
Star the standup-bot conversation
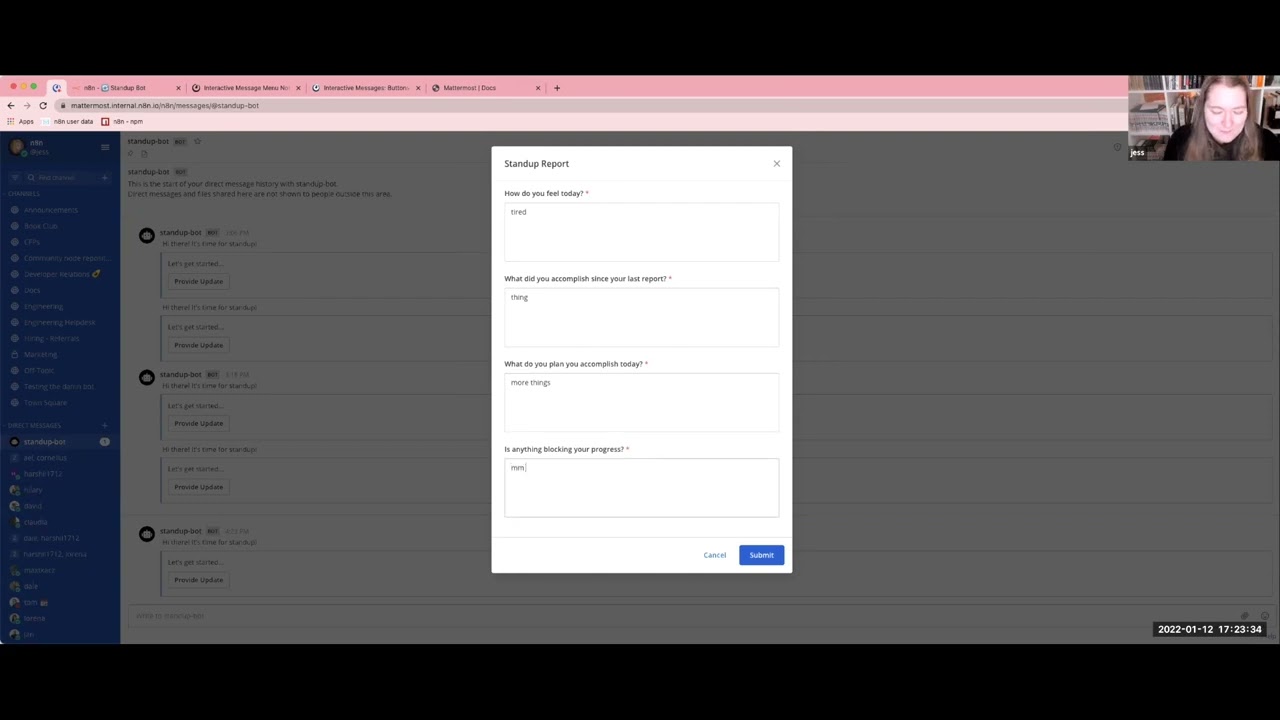coord(197,141)
